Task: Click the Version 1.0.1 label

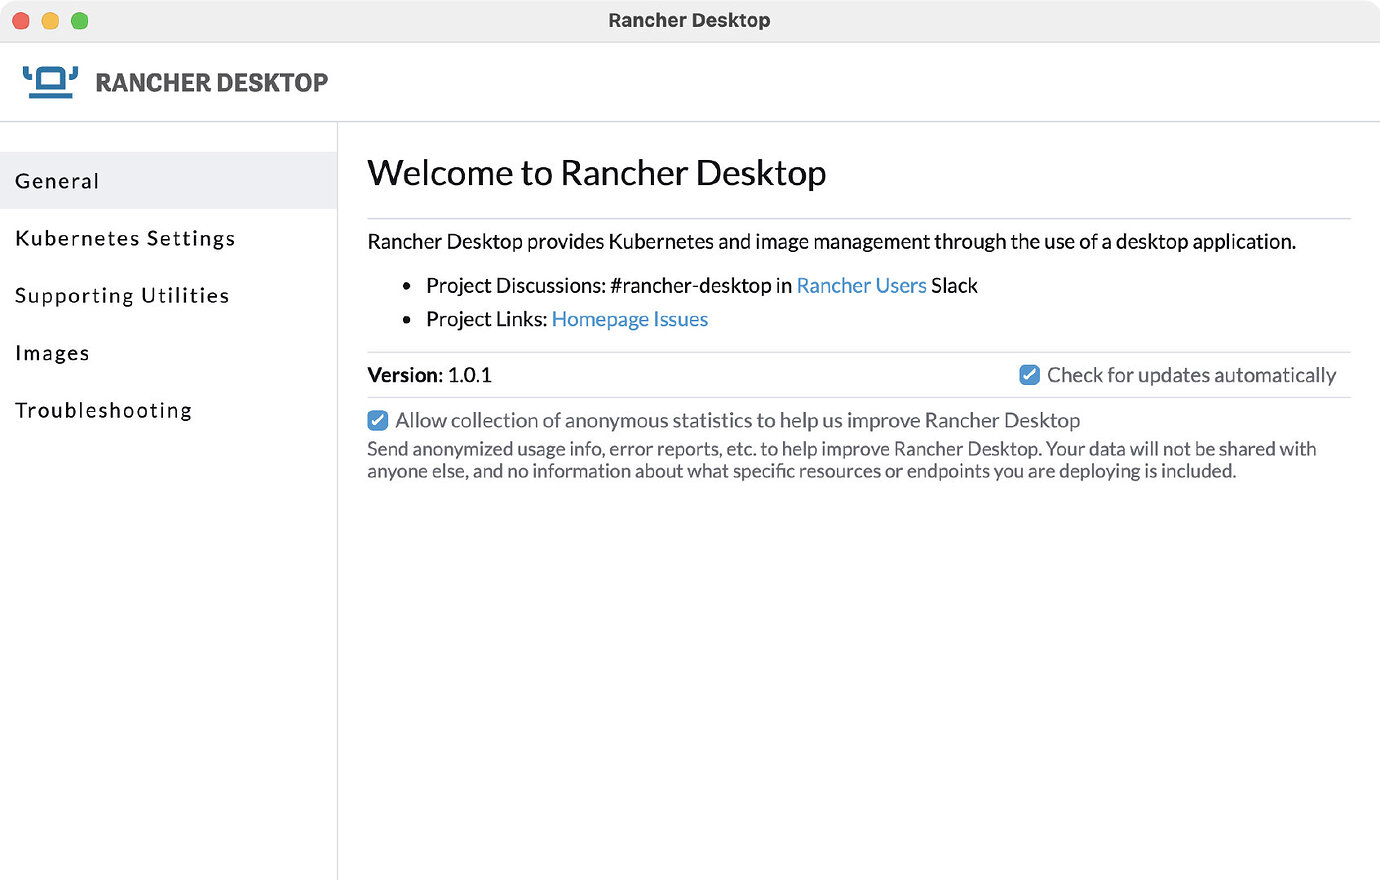Action: 430,375
